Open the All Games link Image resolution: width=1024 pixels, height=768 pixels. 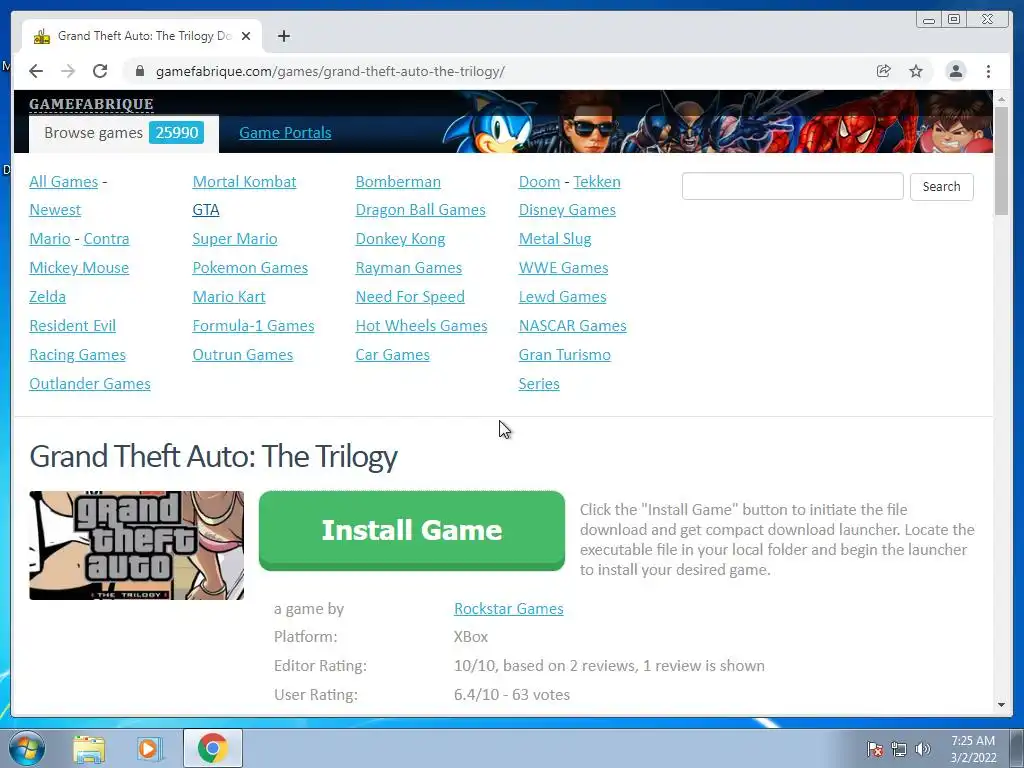coord(63,182)
